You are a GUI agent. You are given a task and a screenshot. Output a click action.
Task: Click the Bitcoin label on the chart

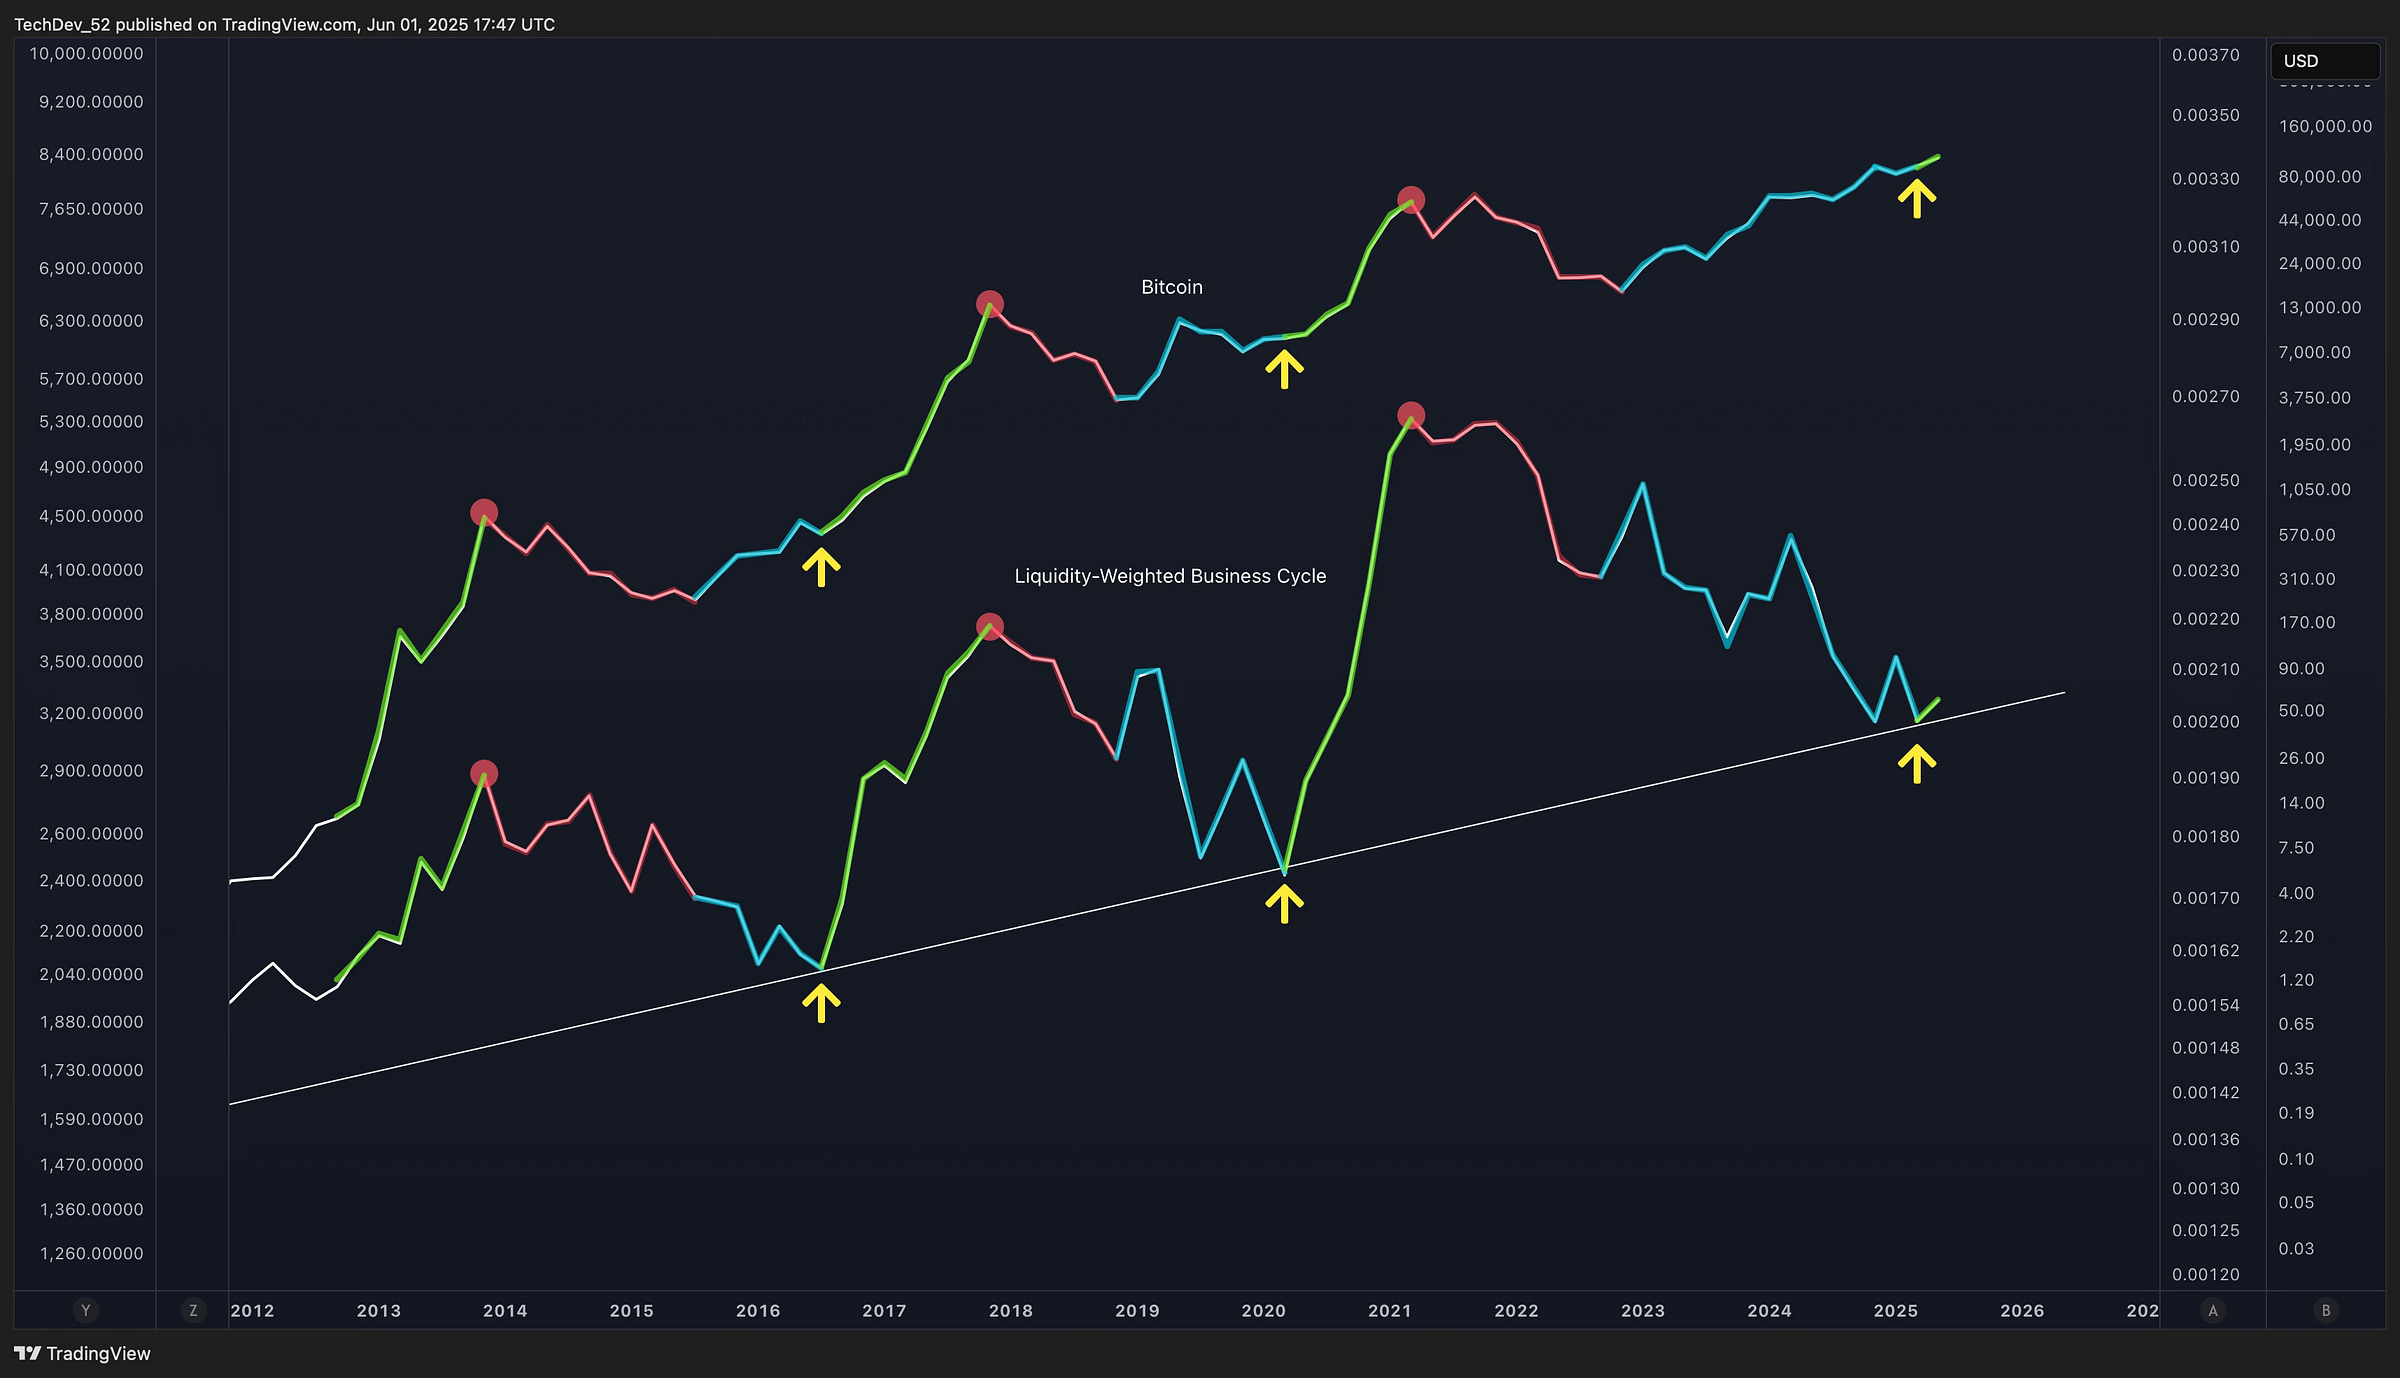click(x=1170, y=287)
